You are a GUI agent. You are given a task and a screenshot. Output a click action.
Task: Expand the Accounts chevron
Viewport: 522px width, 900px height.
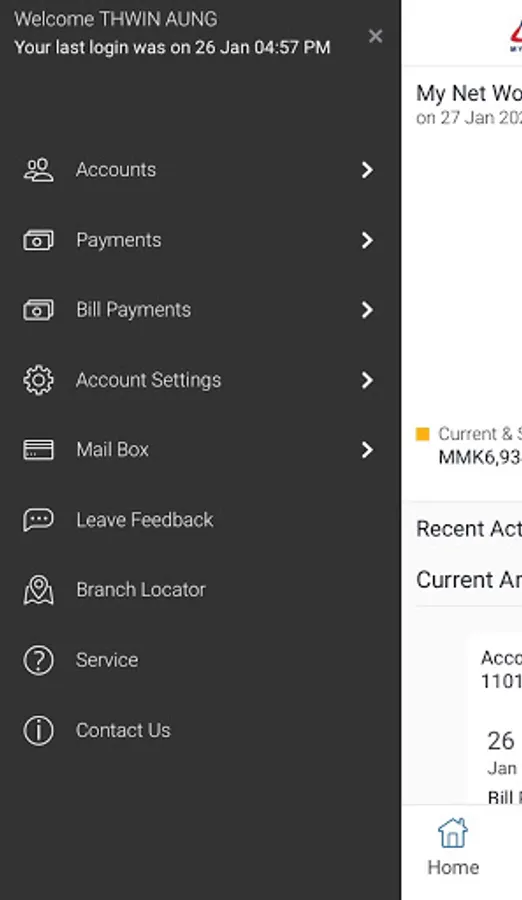(x=368, y=170)
